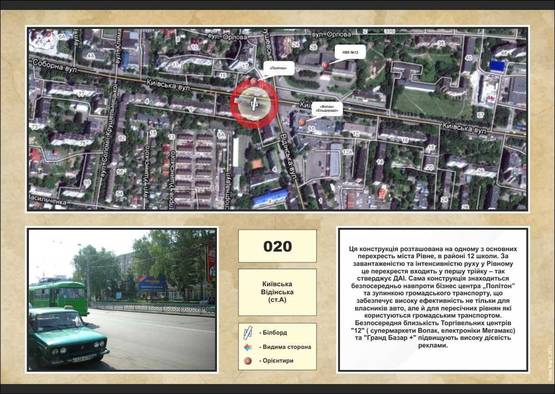This screenshot has height=394, width=555.
Task: Click the landmark dot icon in legend
Action: 248,361
